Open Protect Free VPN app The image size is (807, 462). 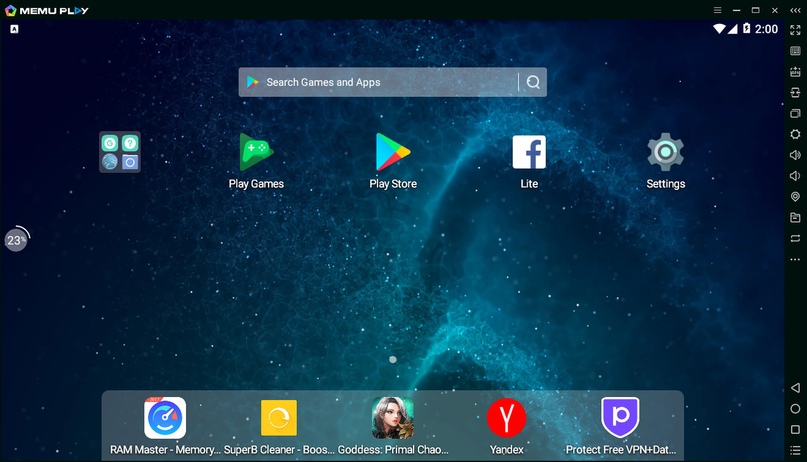tap(620, 418)
